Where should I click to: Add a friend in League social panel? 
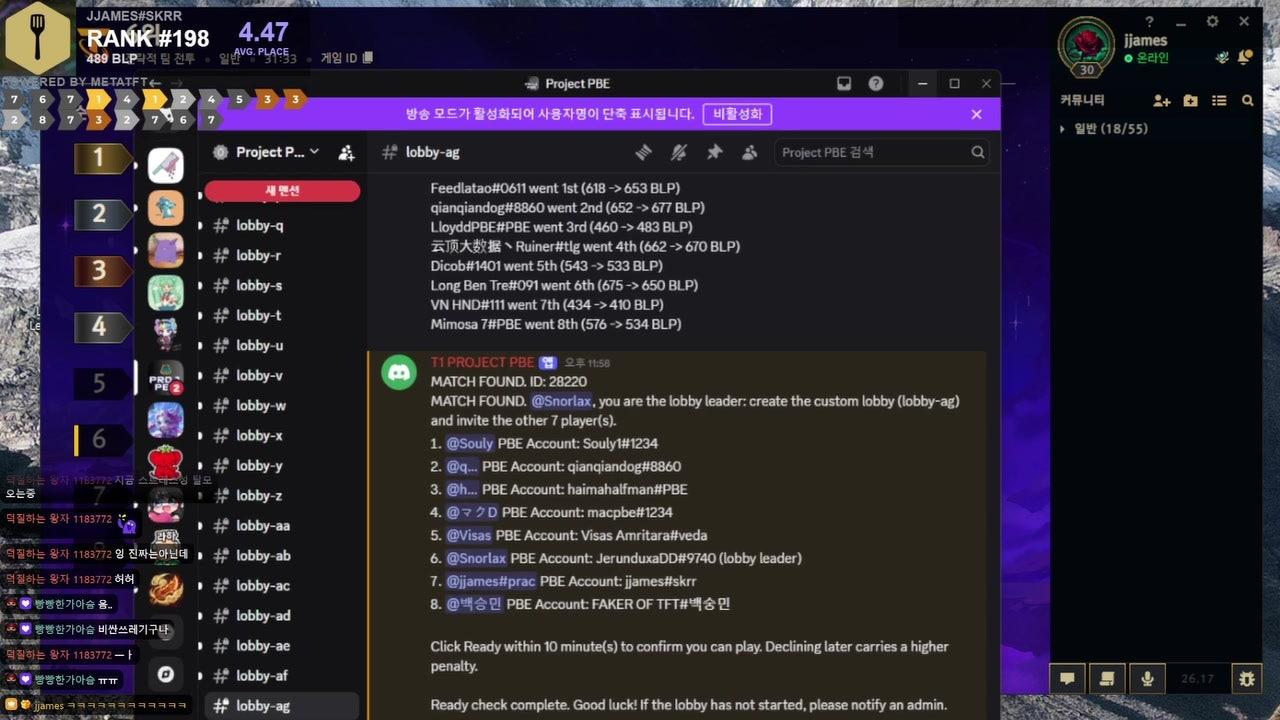(1161, 100)
